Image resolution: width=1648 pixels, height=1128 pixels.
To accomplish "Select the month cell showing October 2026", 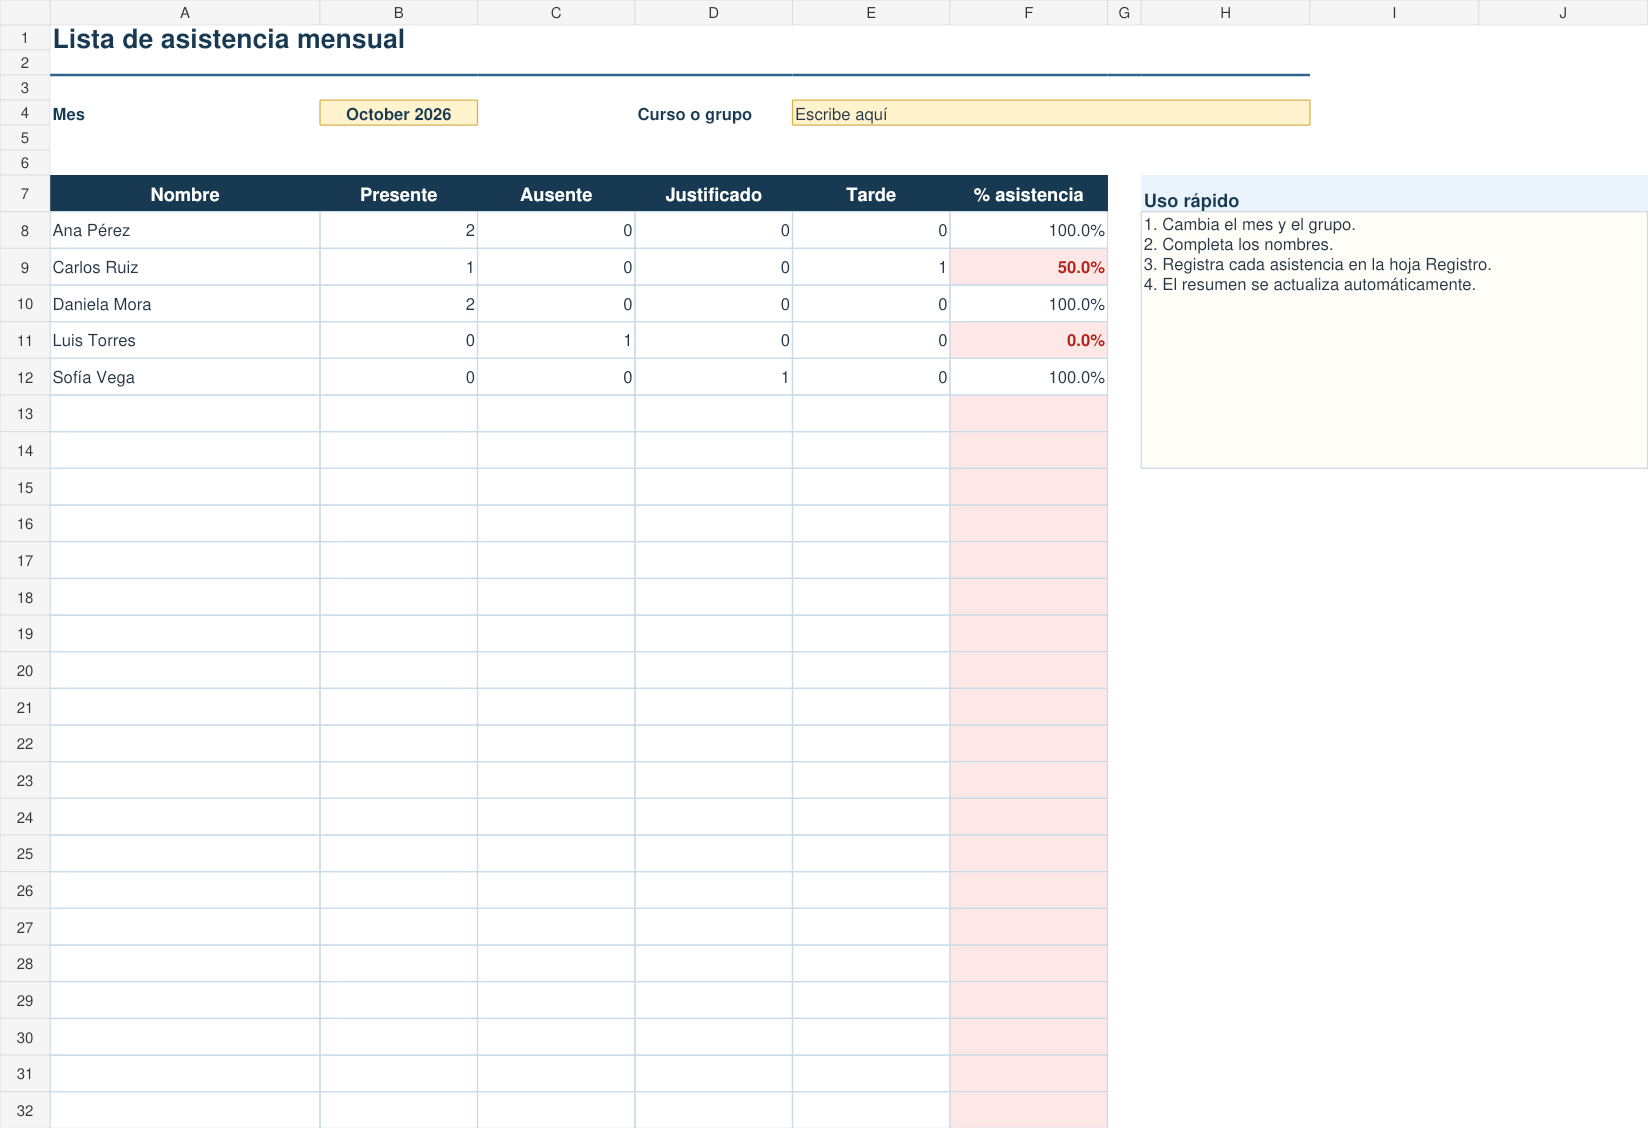I will click(x=398, y=113).
